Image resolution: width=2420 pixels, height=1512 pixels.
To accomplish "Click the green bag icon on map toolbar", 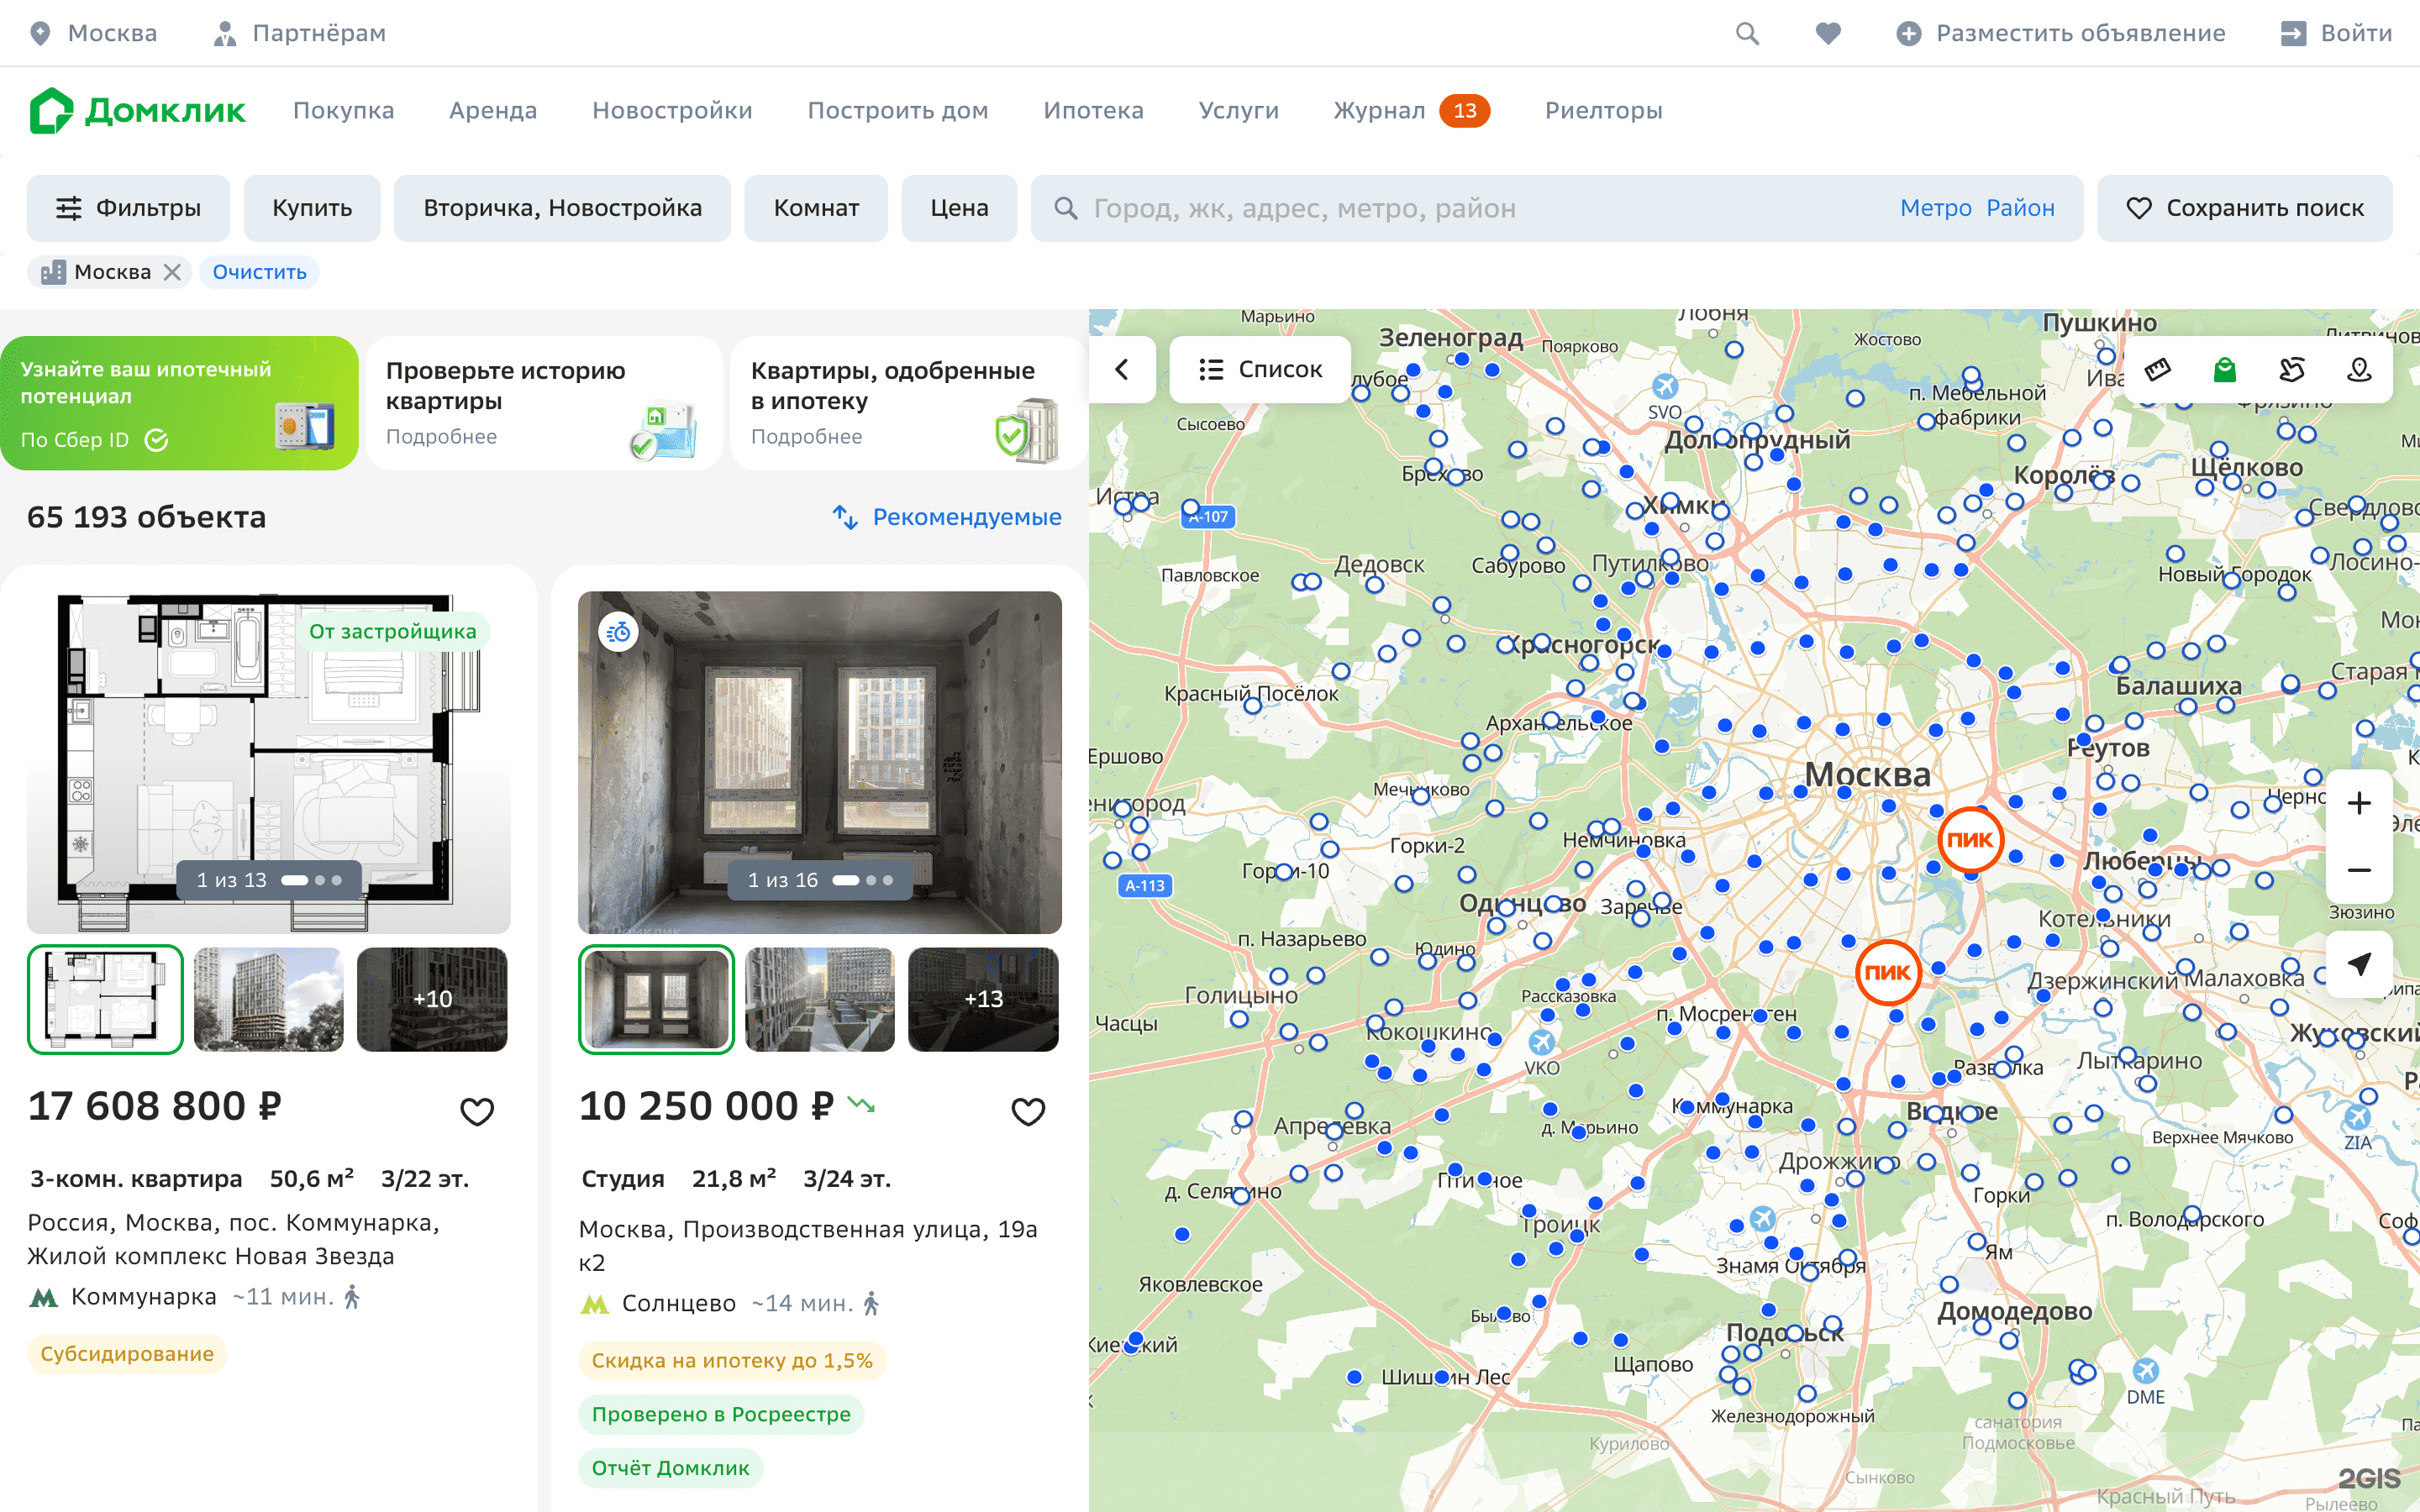I will (2224, 370).
